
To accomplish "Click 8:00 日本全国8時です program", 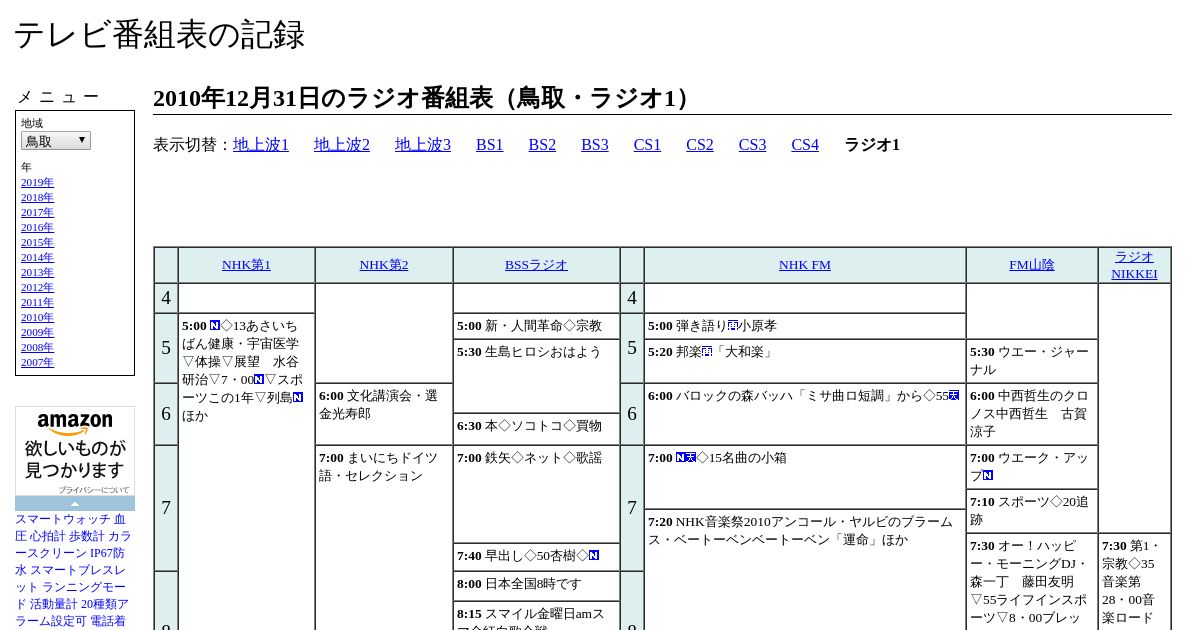I will [536, 586].
